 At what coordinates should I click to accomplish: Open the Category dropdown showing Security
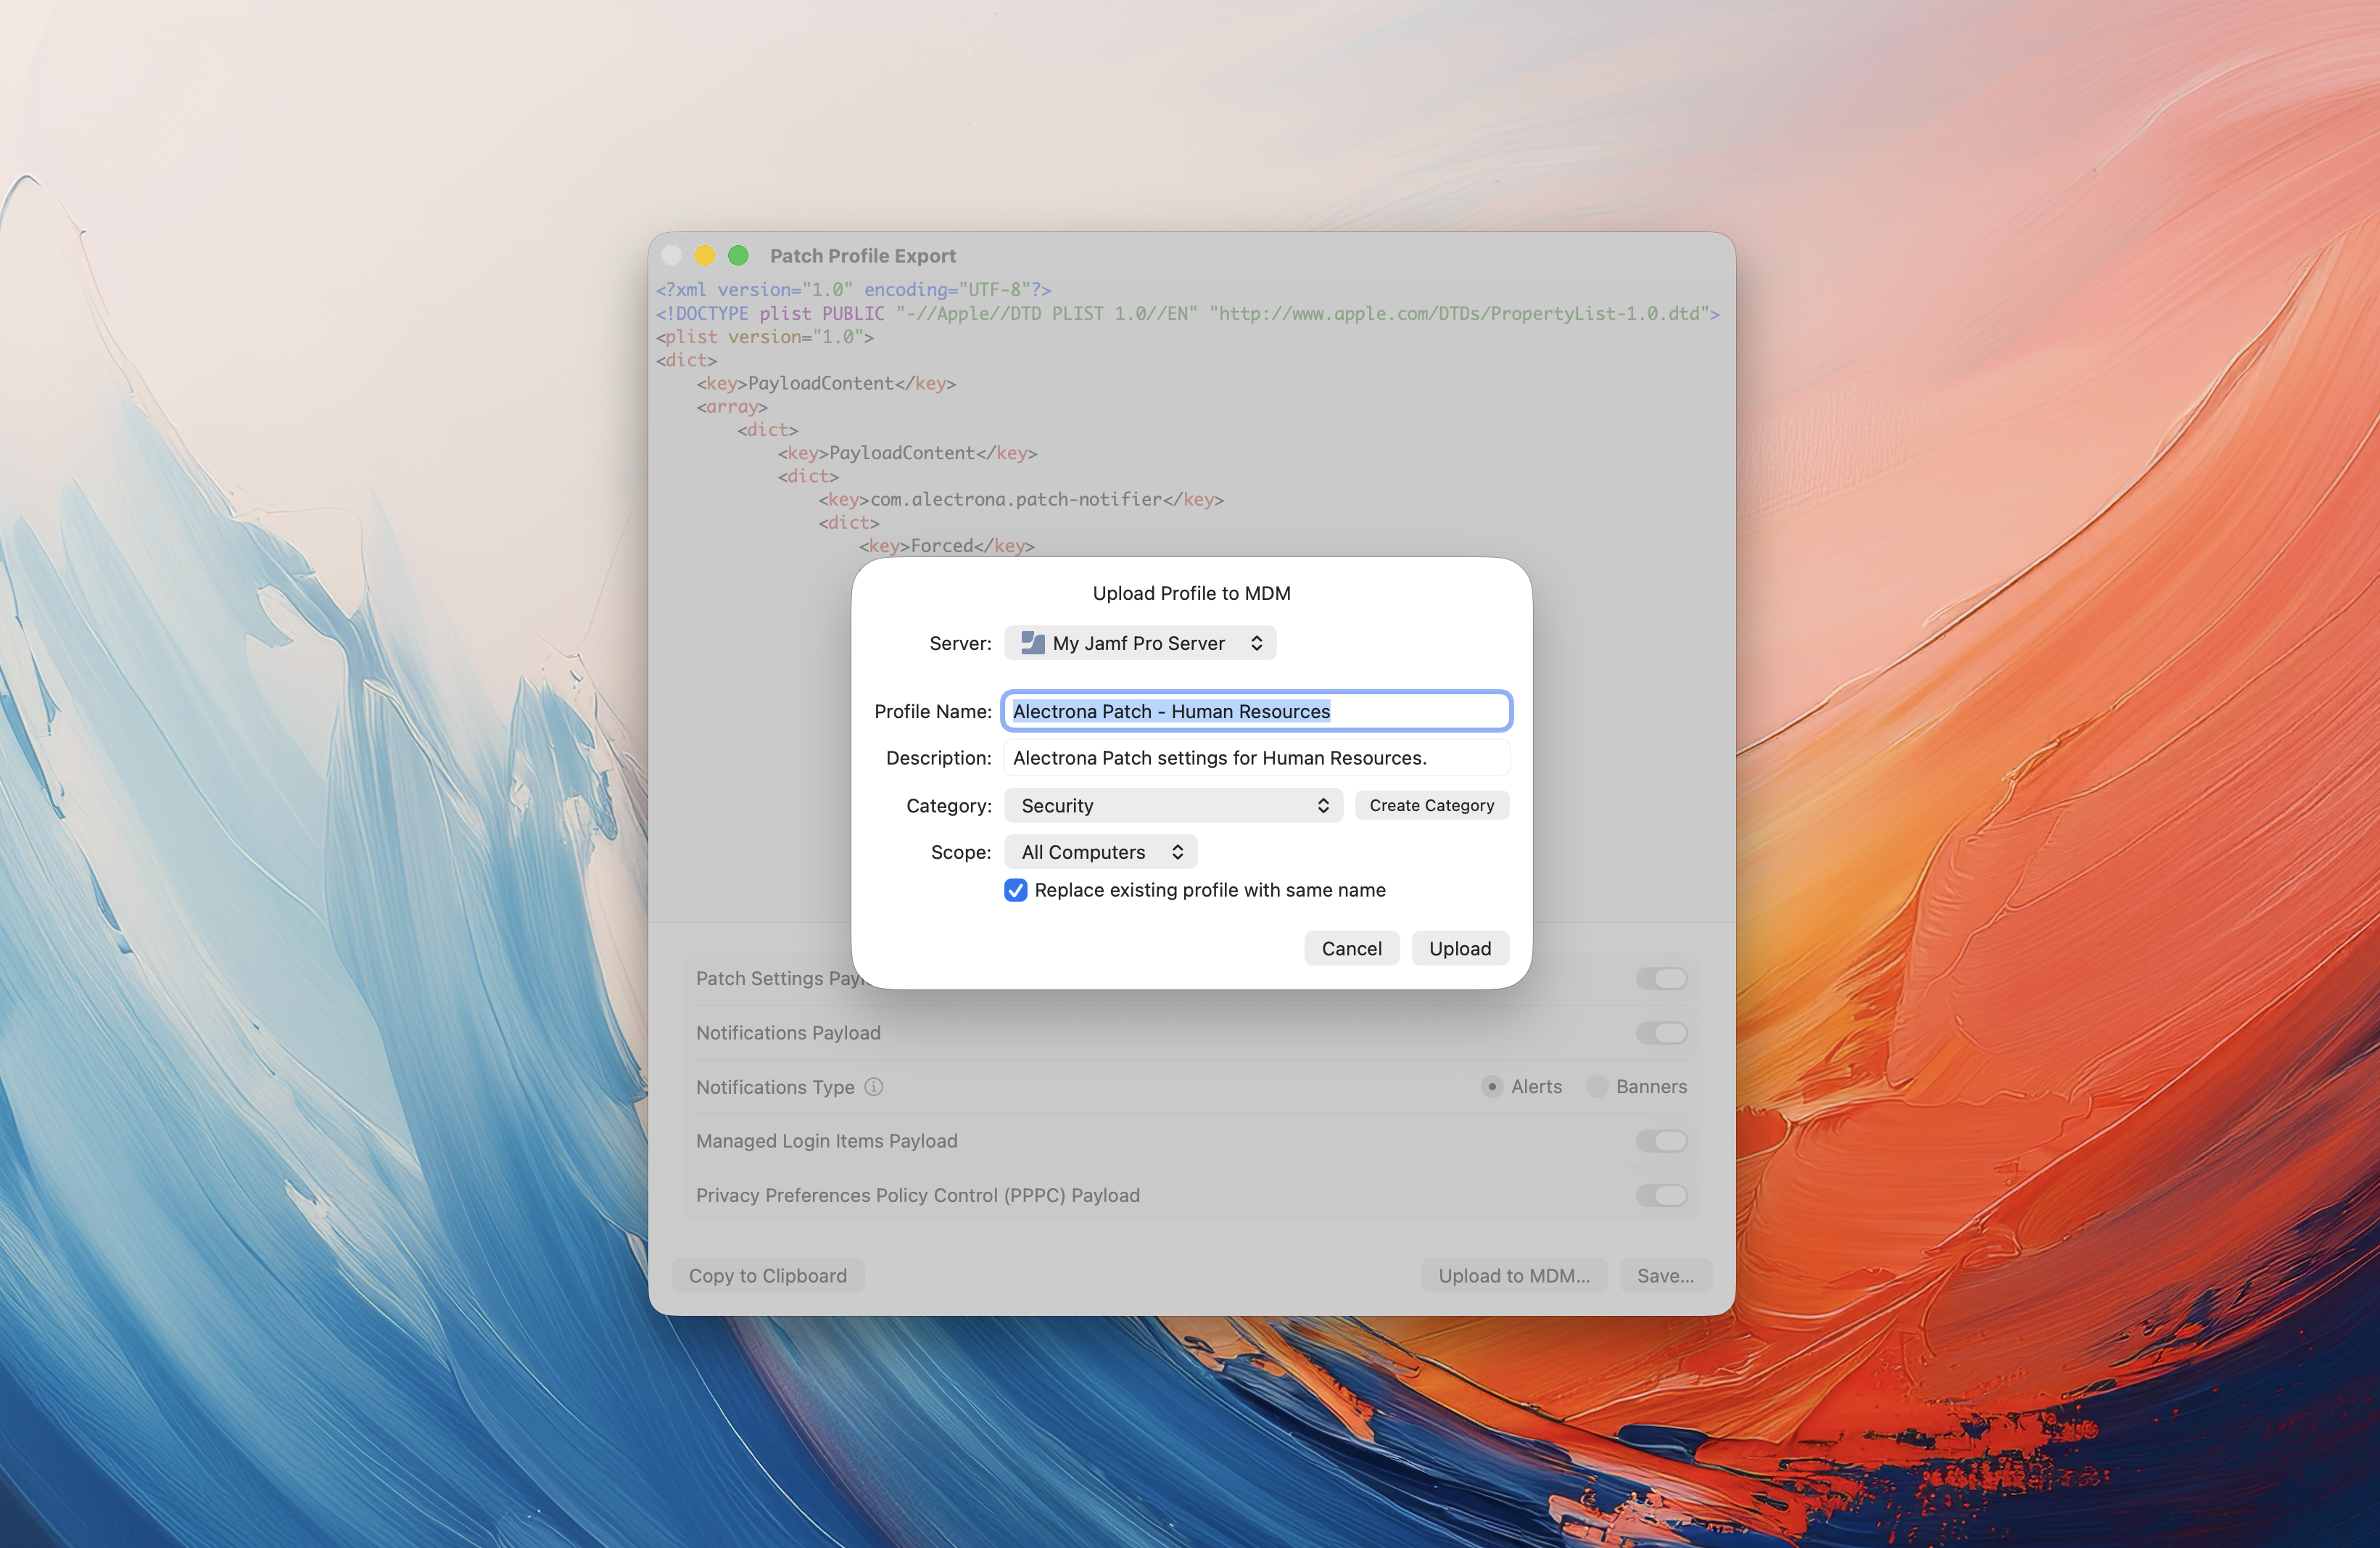pos(1173,805)
